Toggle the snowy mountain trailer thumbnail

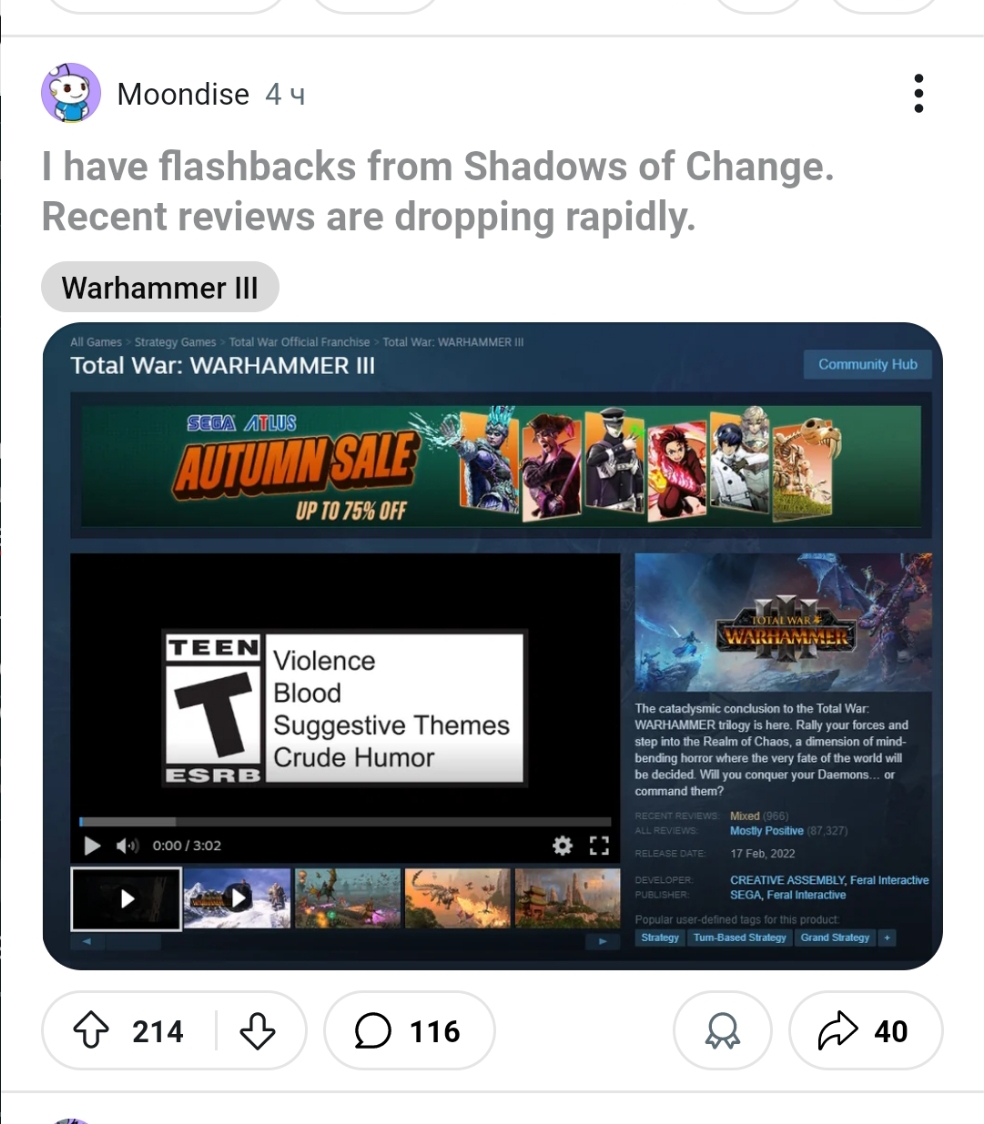tap(237, 898)
